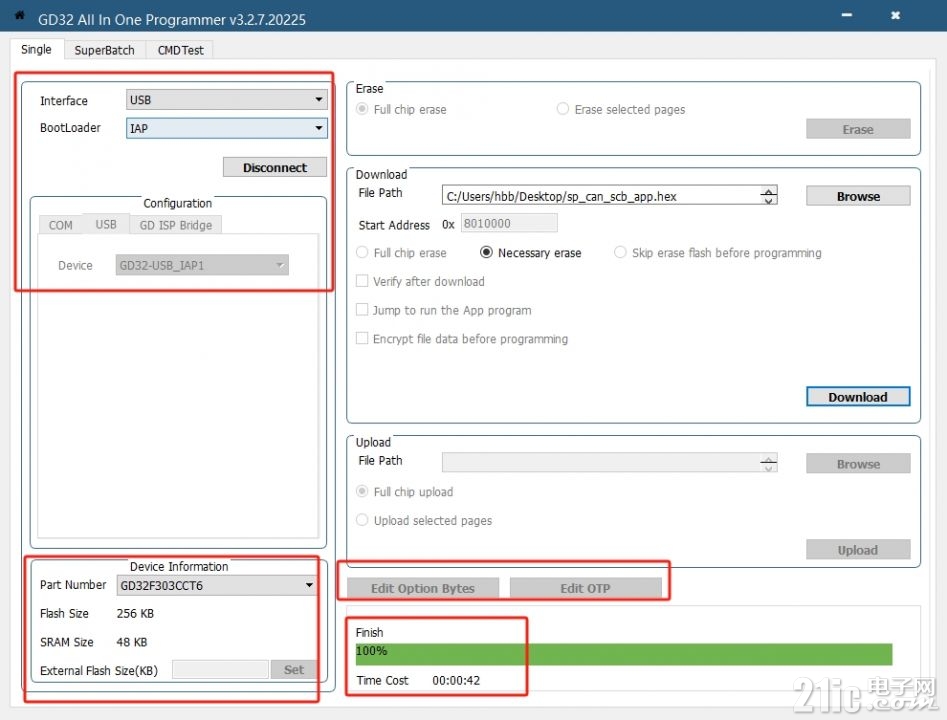947x720 pixels.
Task: Open the SuperBatch tab
Action: tap(104, 50)
